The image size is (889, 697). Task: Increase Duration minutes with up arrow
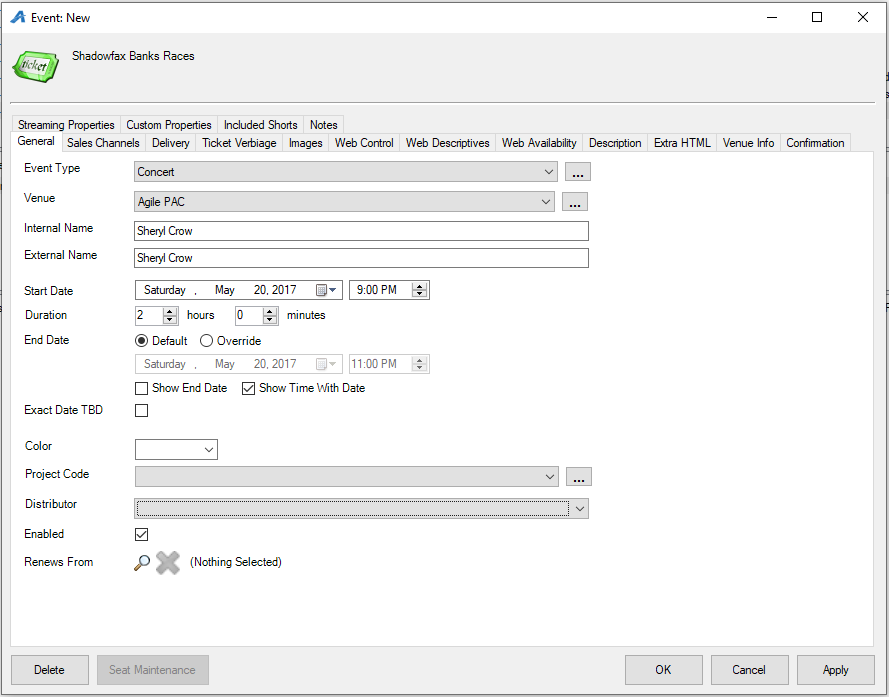coord(270,311)
